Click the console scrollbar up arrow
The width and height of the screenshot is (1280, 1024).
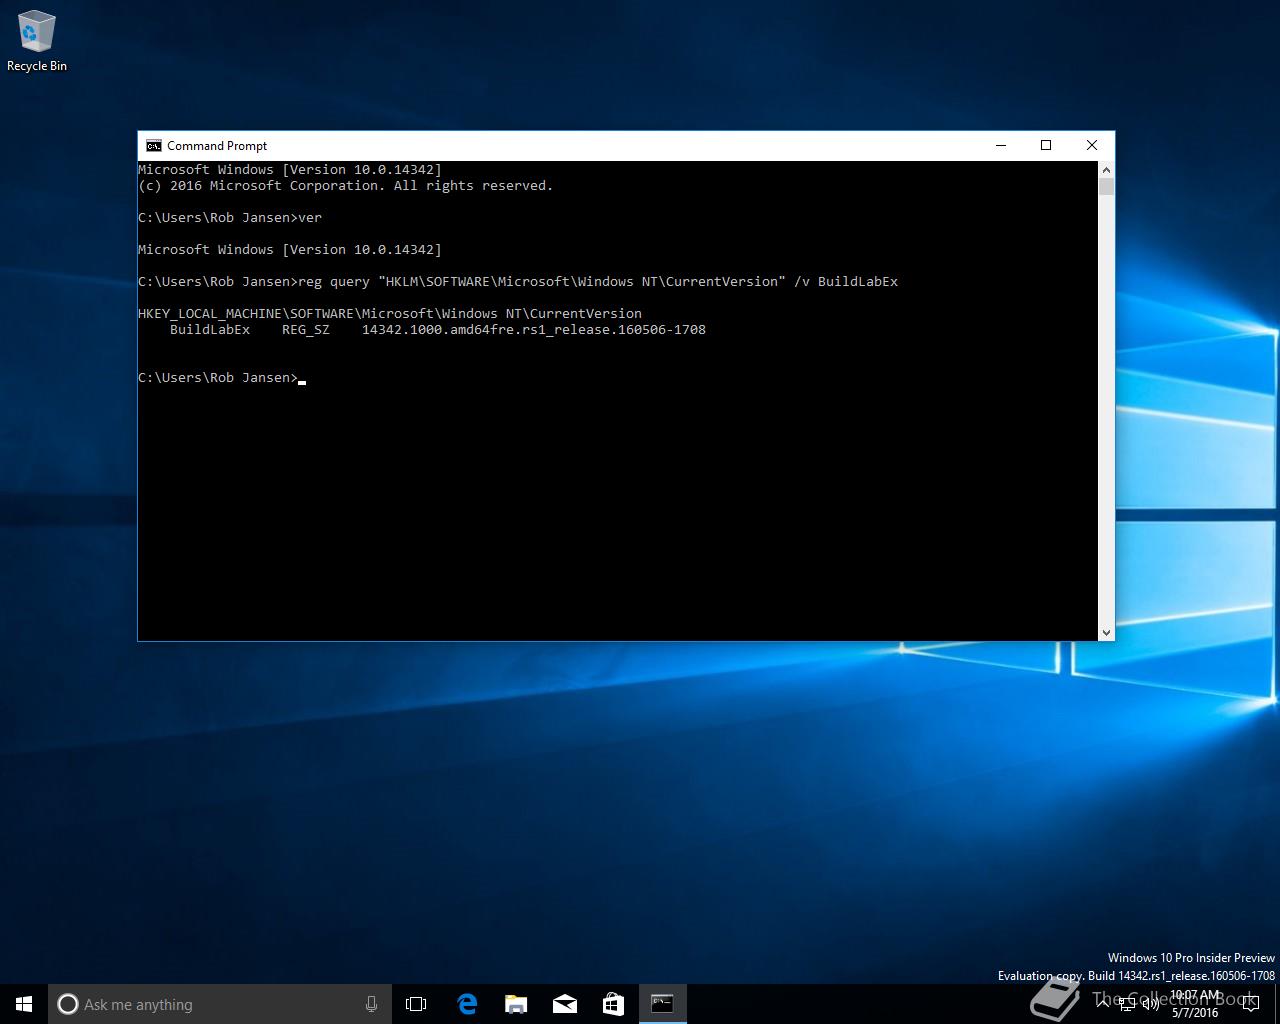tap(1106, 169)
